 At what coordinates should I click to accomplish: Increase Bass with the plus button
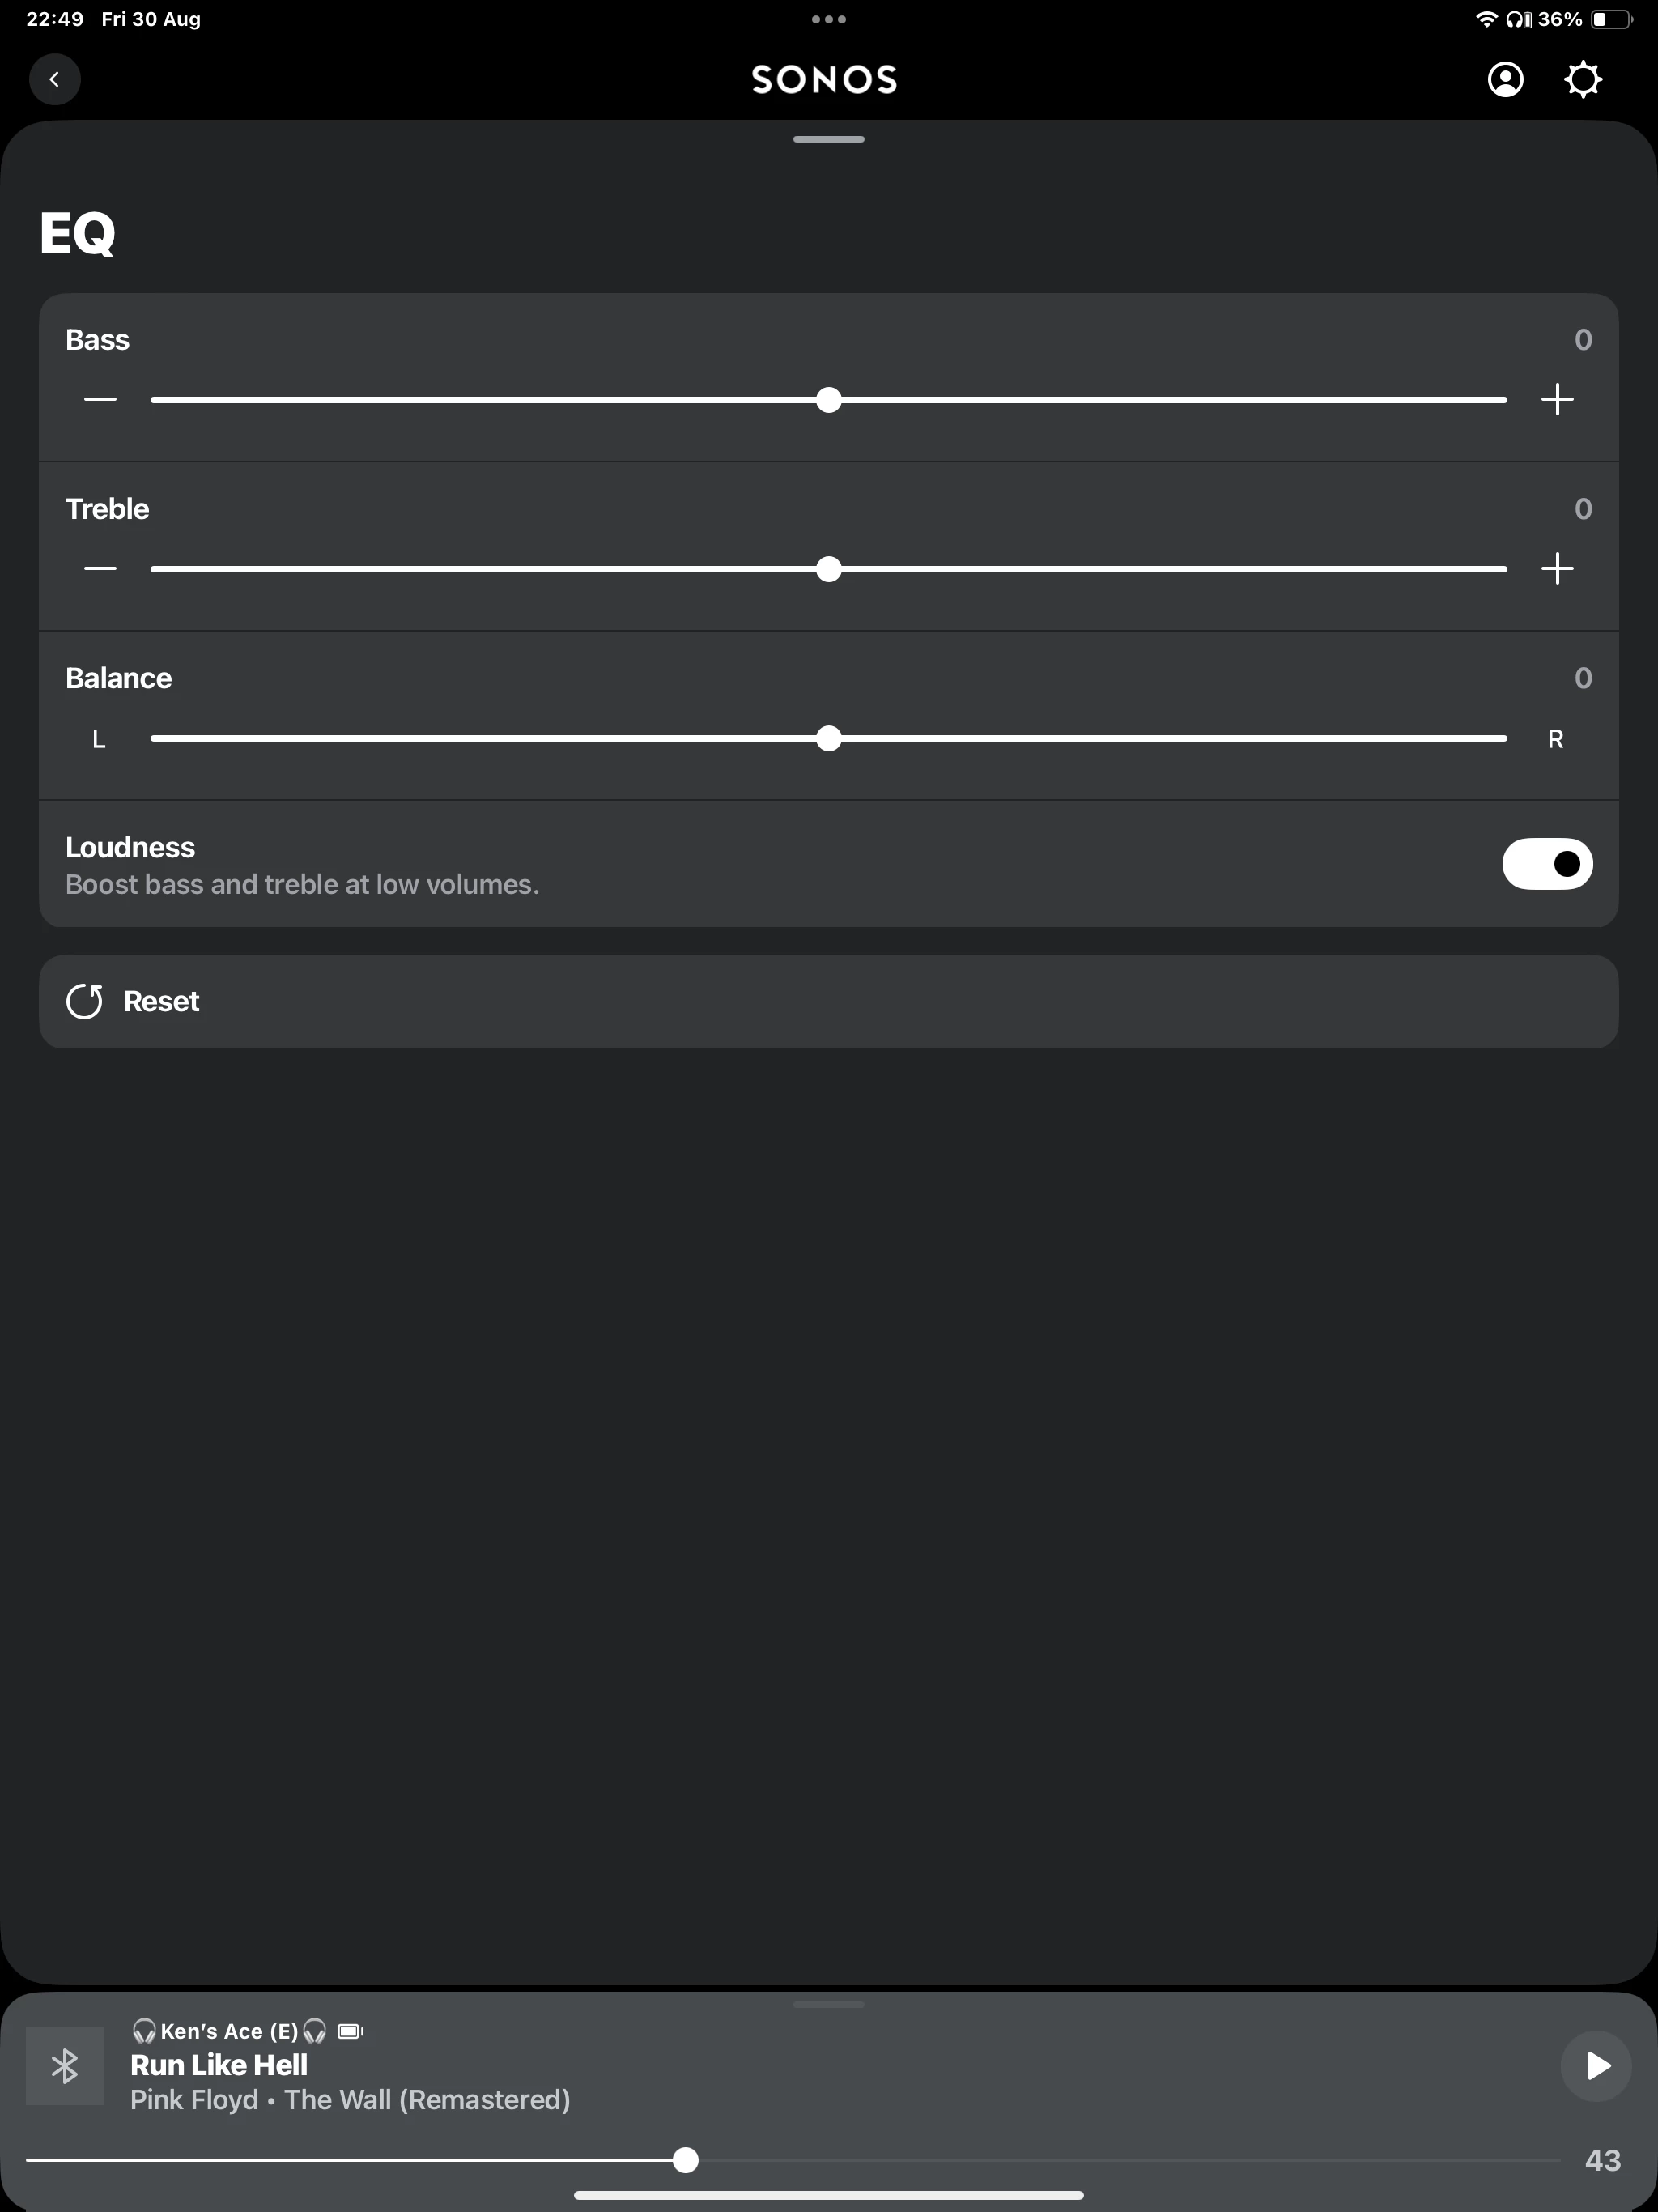tap(1557, 400)
